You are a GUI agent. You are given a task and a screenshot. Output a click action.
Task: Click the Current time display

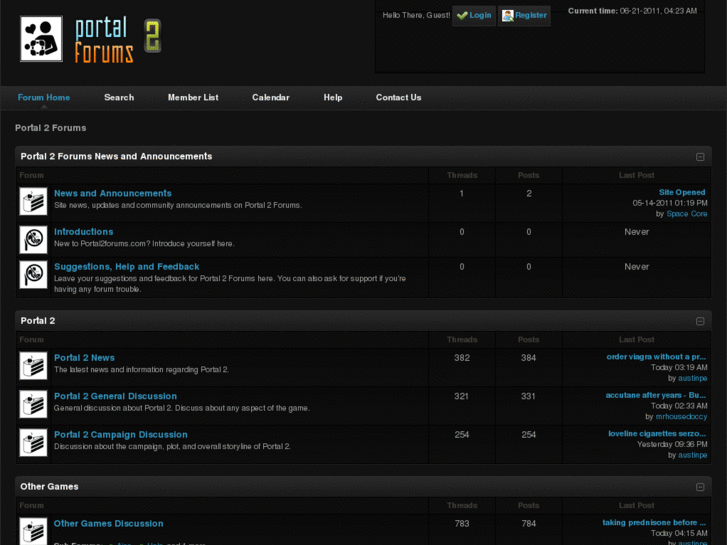632,11
